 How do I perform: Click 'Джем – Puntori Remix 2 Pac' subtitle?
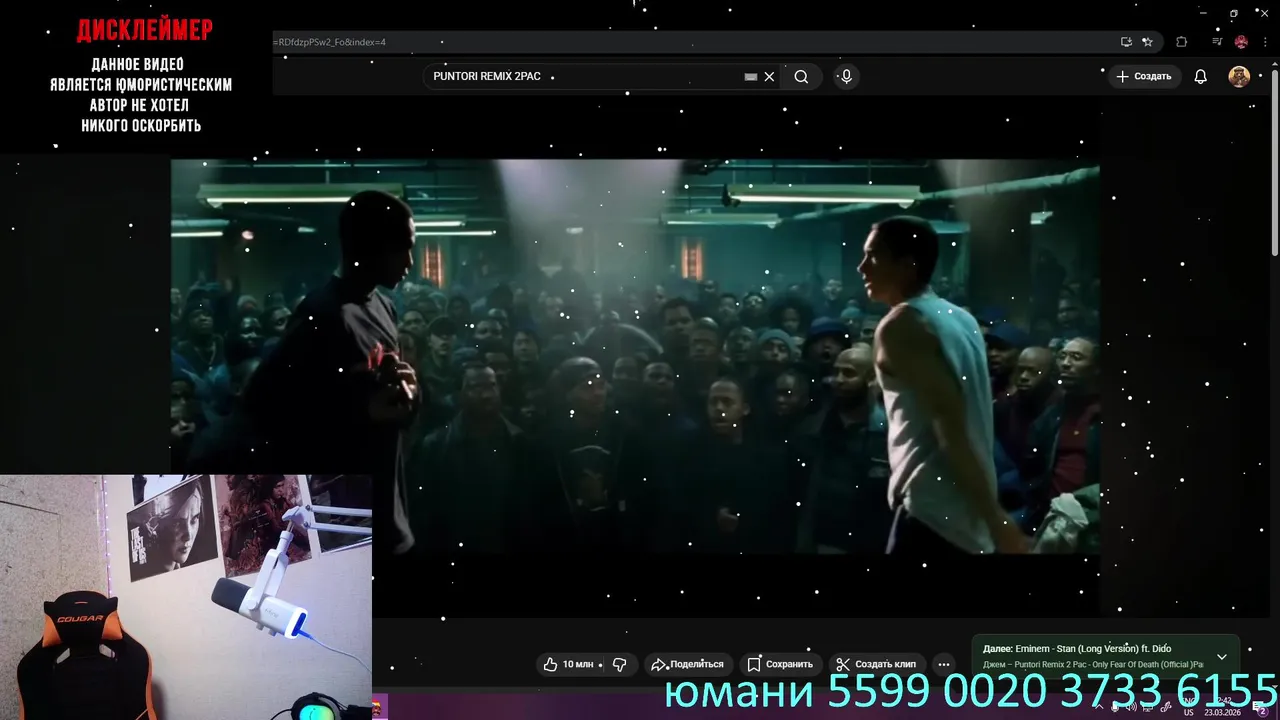(1093, 665)
